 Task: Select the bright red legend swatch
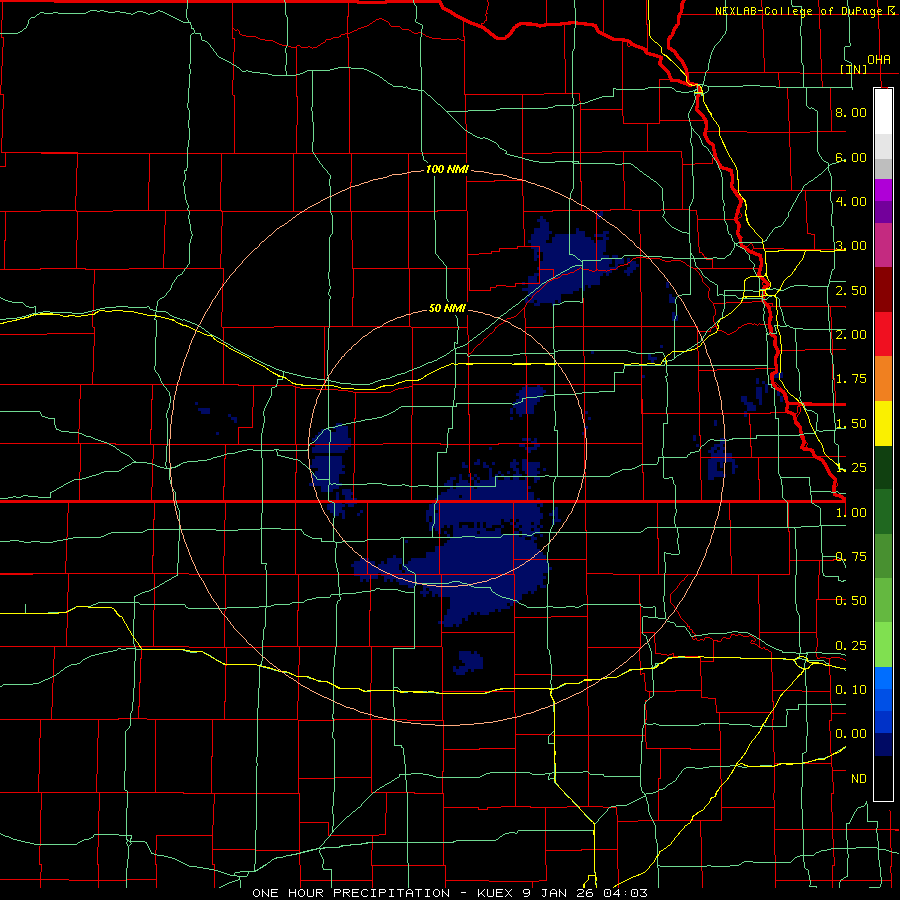click(x=883, y=334)
